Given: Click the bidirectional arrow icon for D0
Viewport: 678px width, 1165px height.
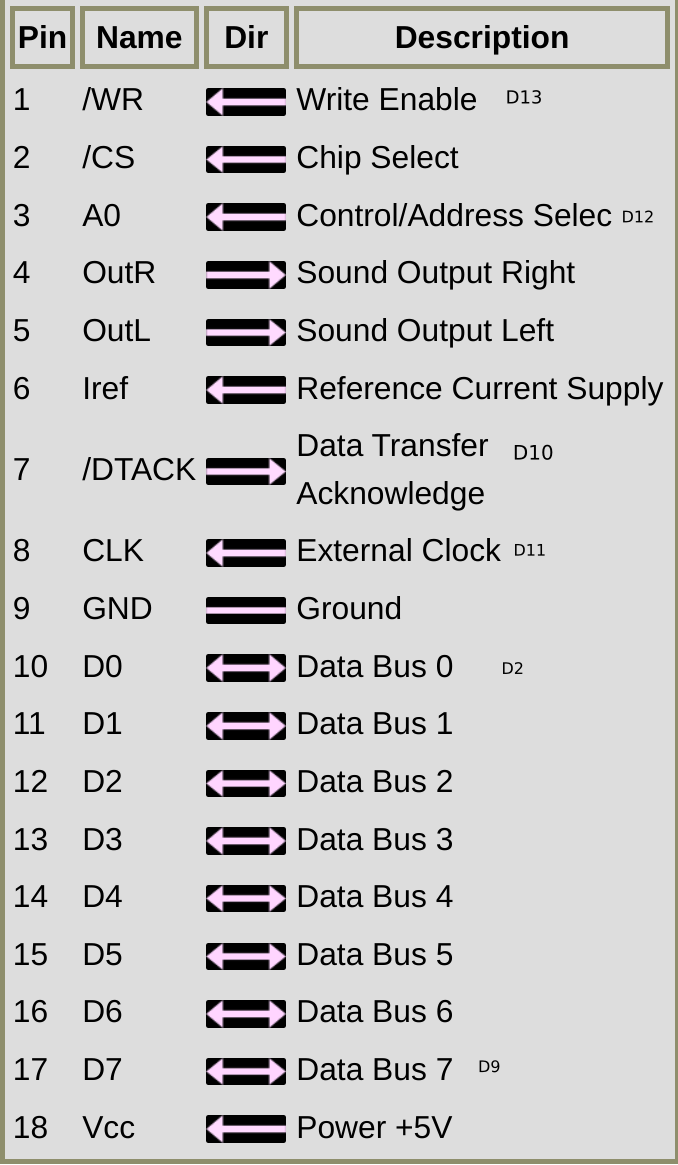Looking at the screenshot, I should coord(246,668).
